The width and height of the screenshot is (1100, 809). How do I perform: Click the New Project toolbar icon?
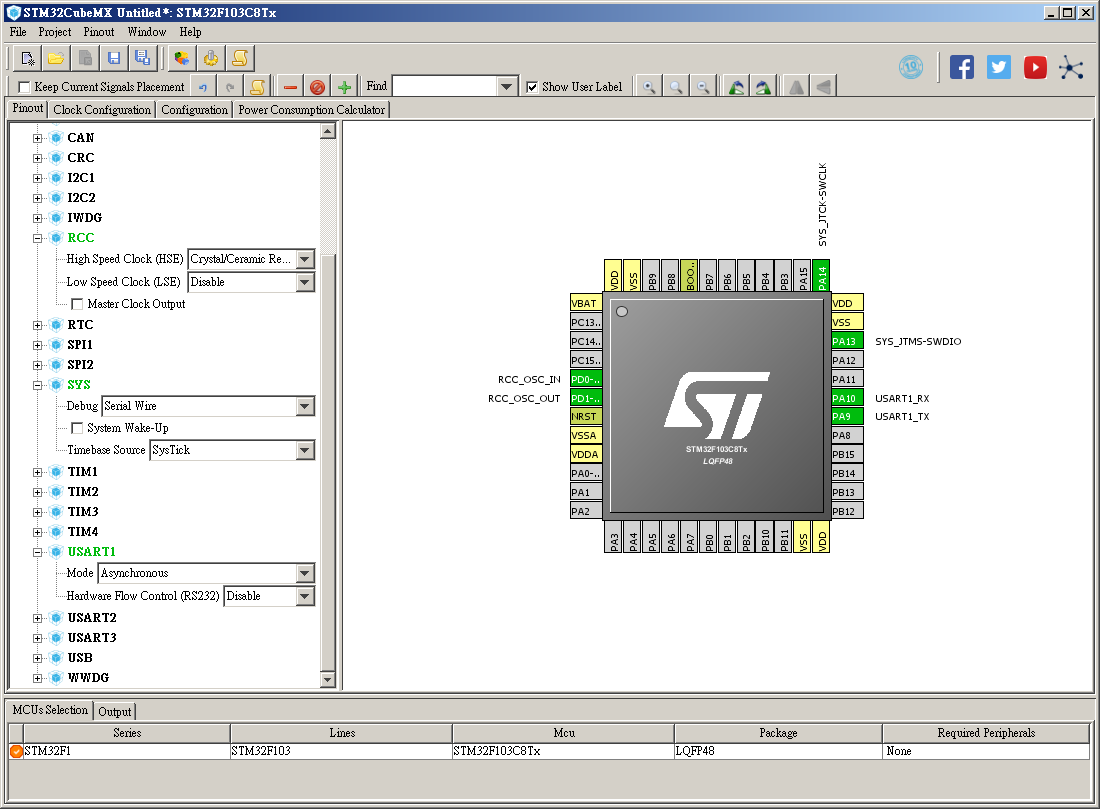(27, 58)
